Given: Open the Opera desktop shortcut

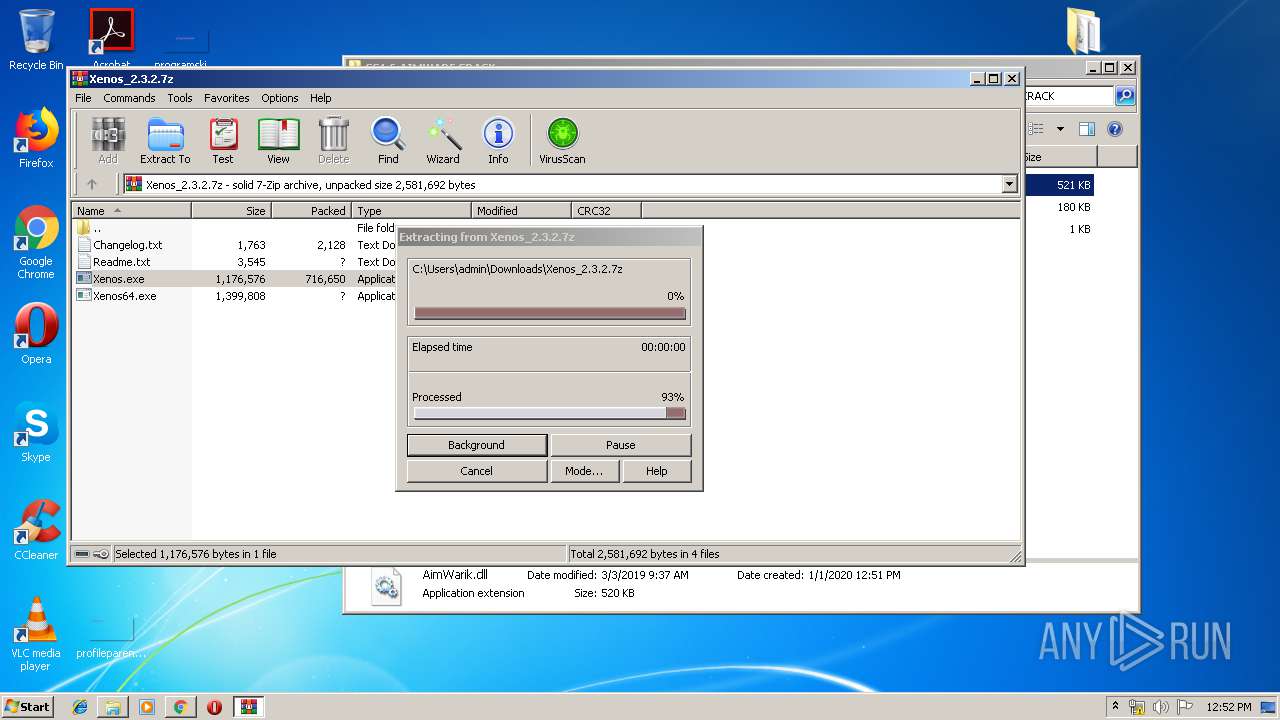Looking at the screenshot, I should [36, 334].
